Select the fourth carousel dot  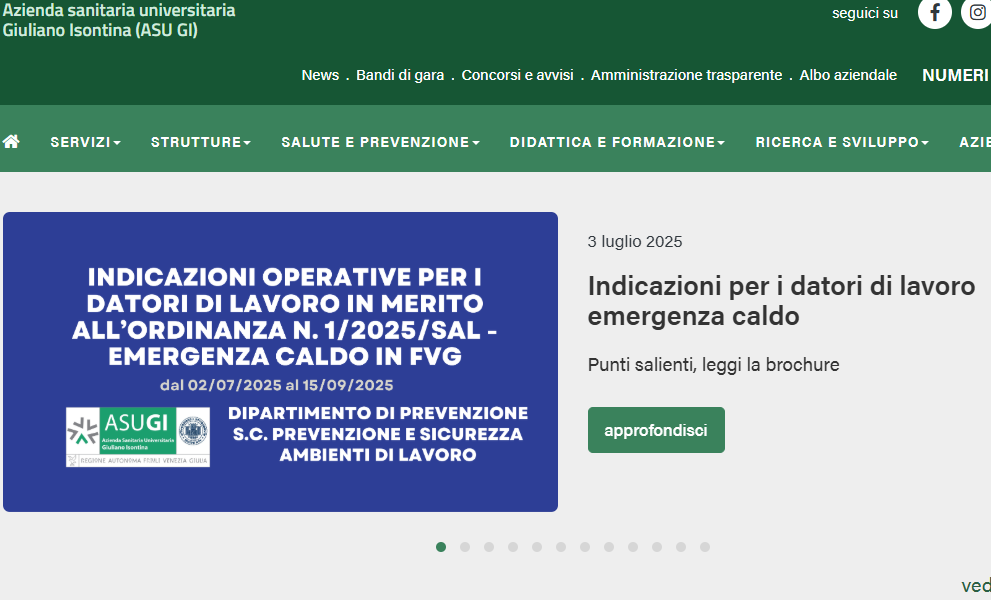coord(513,547)
